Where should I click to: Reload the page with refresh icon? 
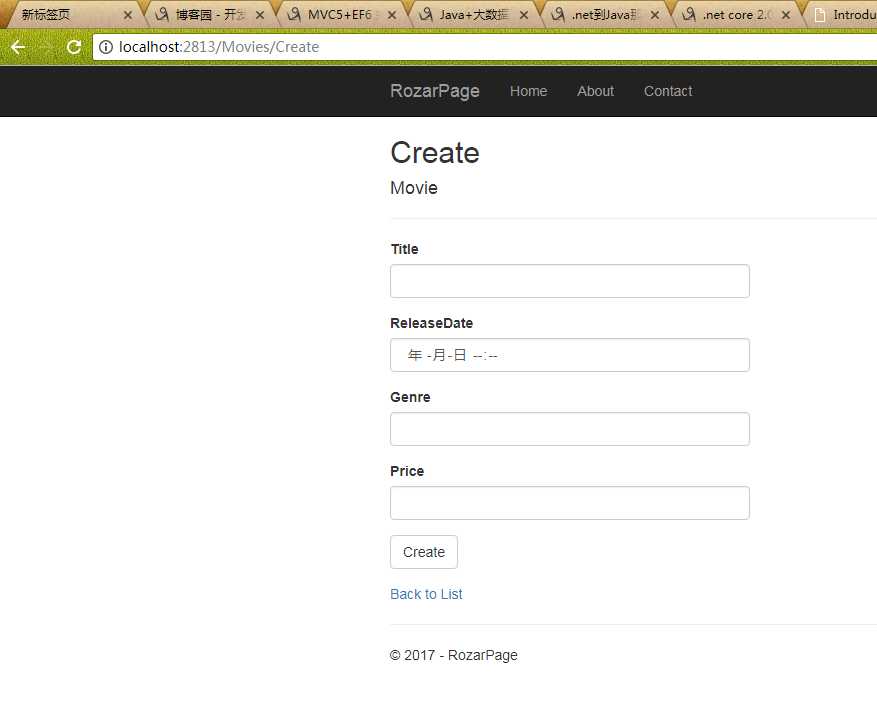click(x=74, y=47)
